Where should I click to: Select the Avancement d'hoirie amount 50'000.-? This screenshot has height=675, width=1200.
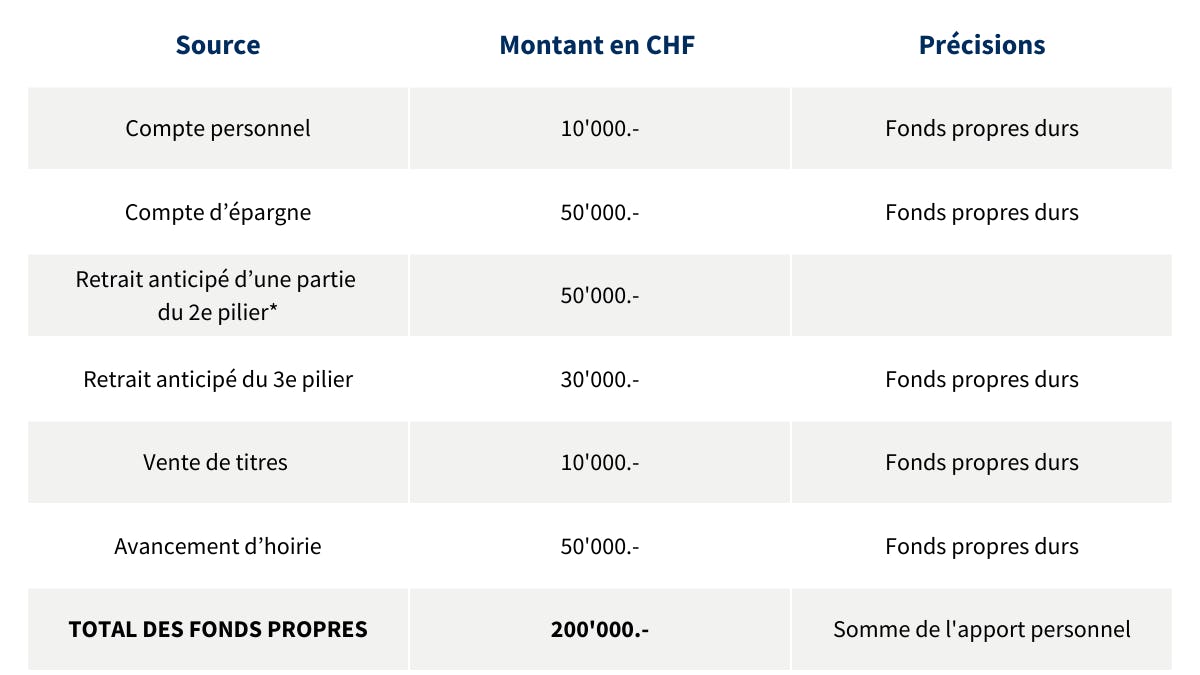600,547
